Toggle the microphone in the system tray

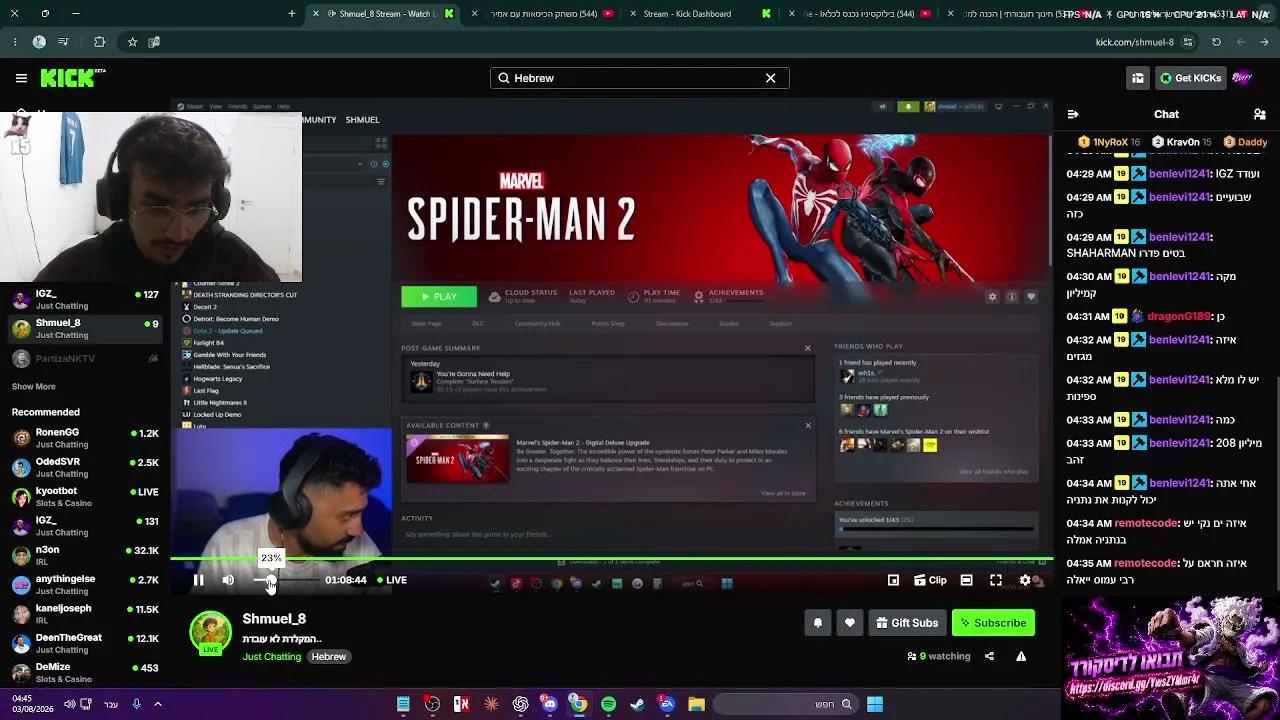pyautogui.click(x=137, y=705)
